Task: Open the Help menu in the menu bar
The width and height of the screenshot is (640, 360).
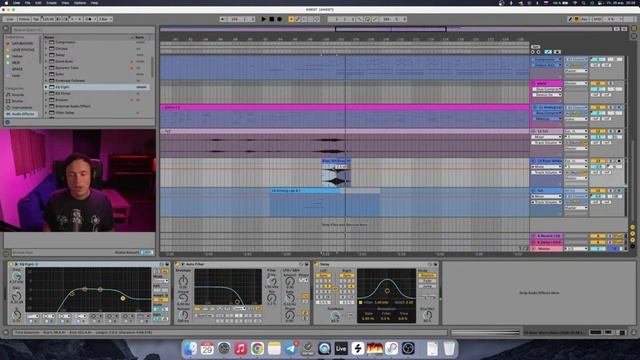Action: pos(94,3)
